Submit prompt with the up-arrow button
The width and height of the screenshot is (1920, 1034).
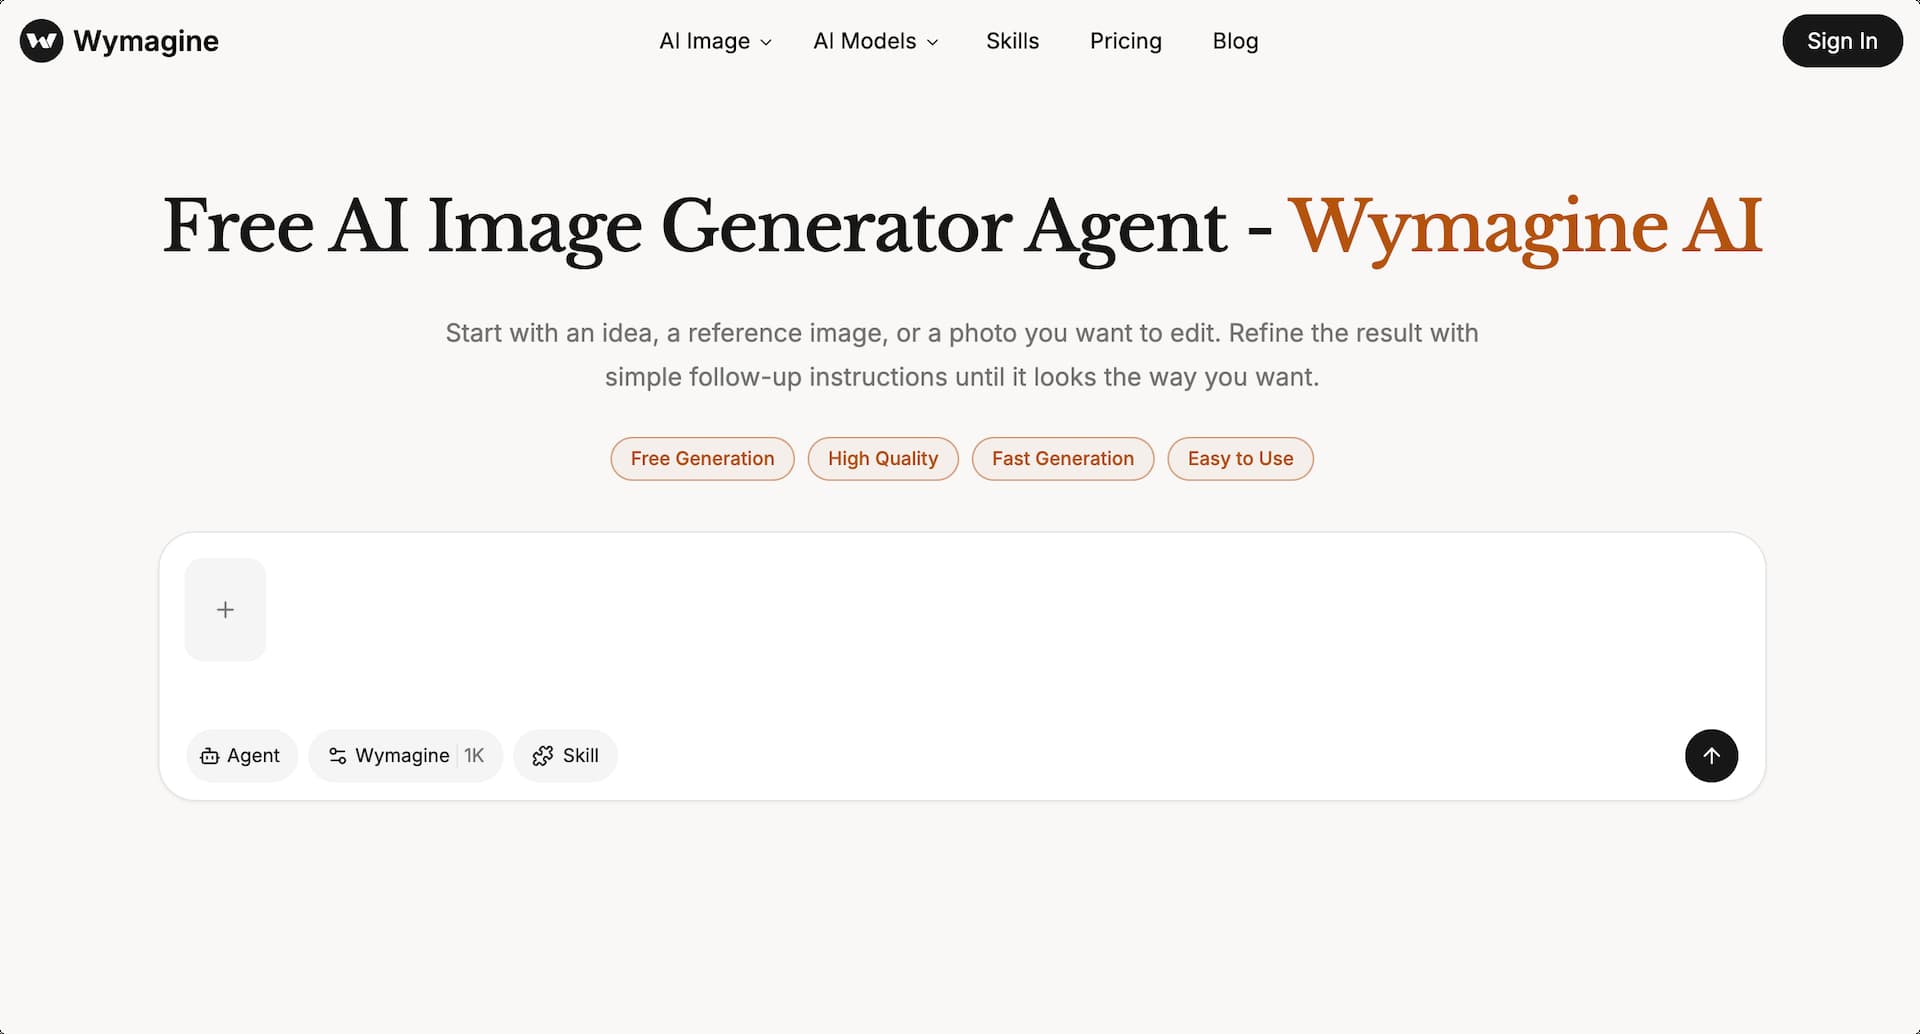1711,755
